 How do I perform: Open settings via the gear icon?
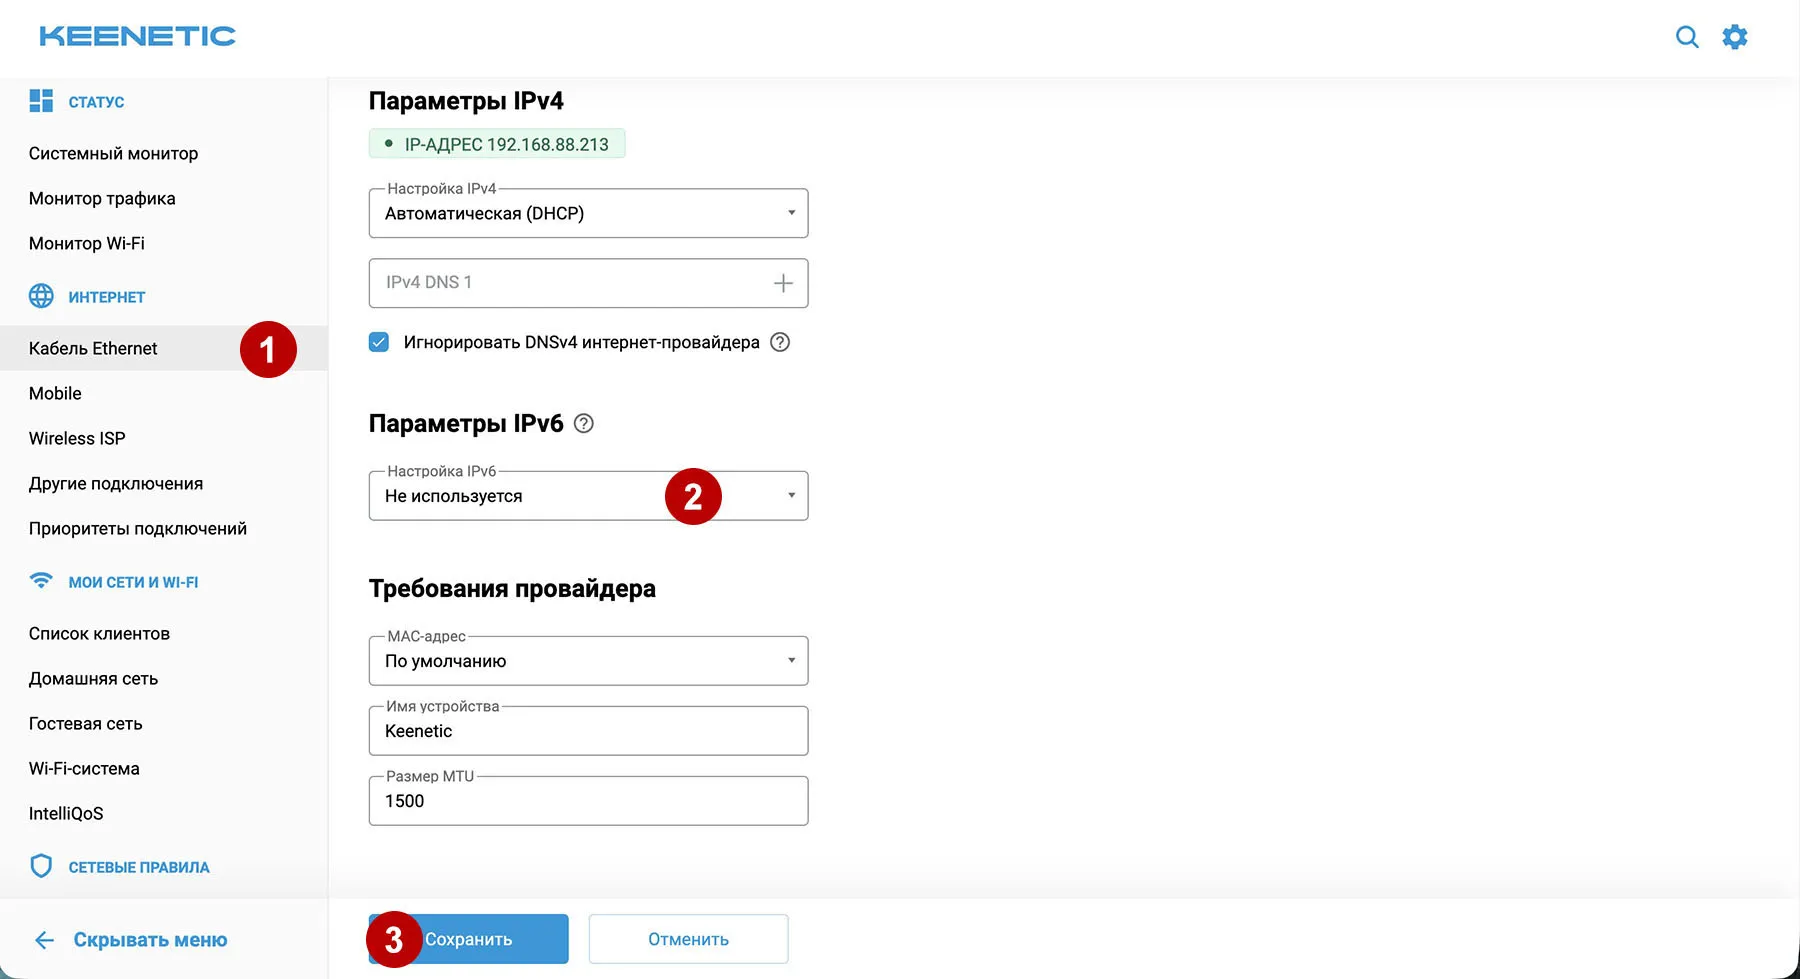coord(1735,36)
